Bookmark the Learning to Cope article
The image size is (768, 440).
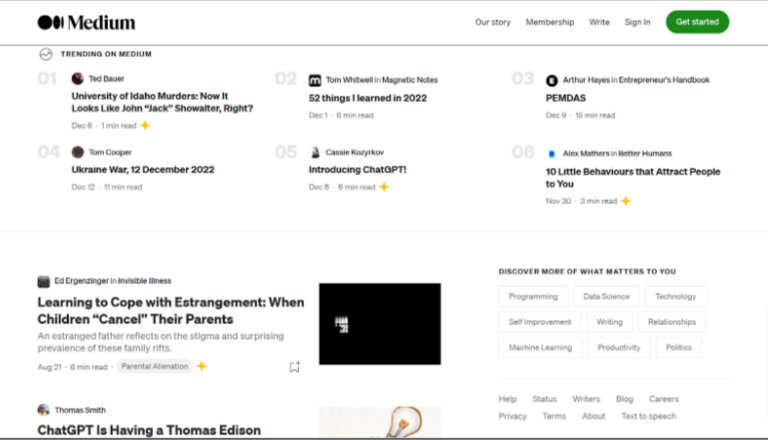294,367
